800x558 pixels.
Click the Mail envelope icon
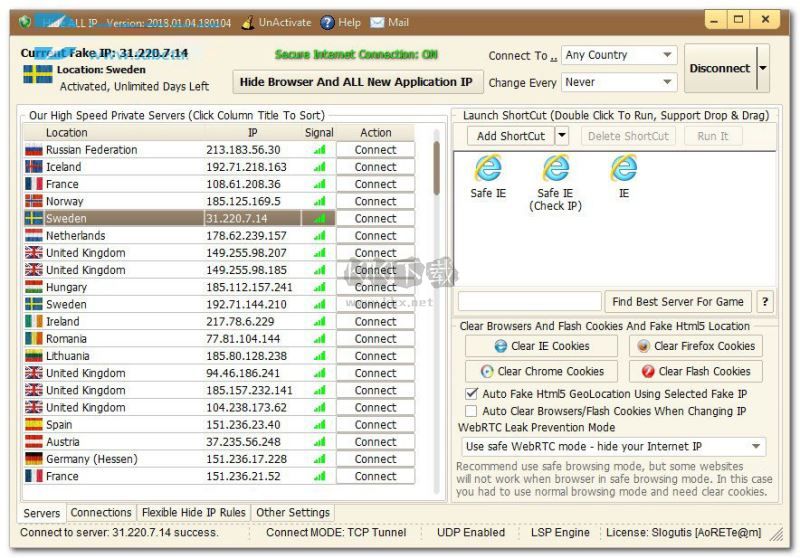(377, 23)
